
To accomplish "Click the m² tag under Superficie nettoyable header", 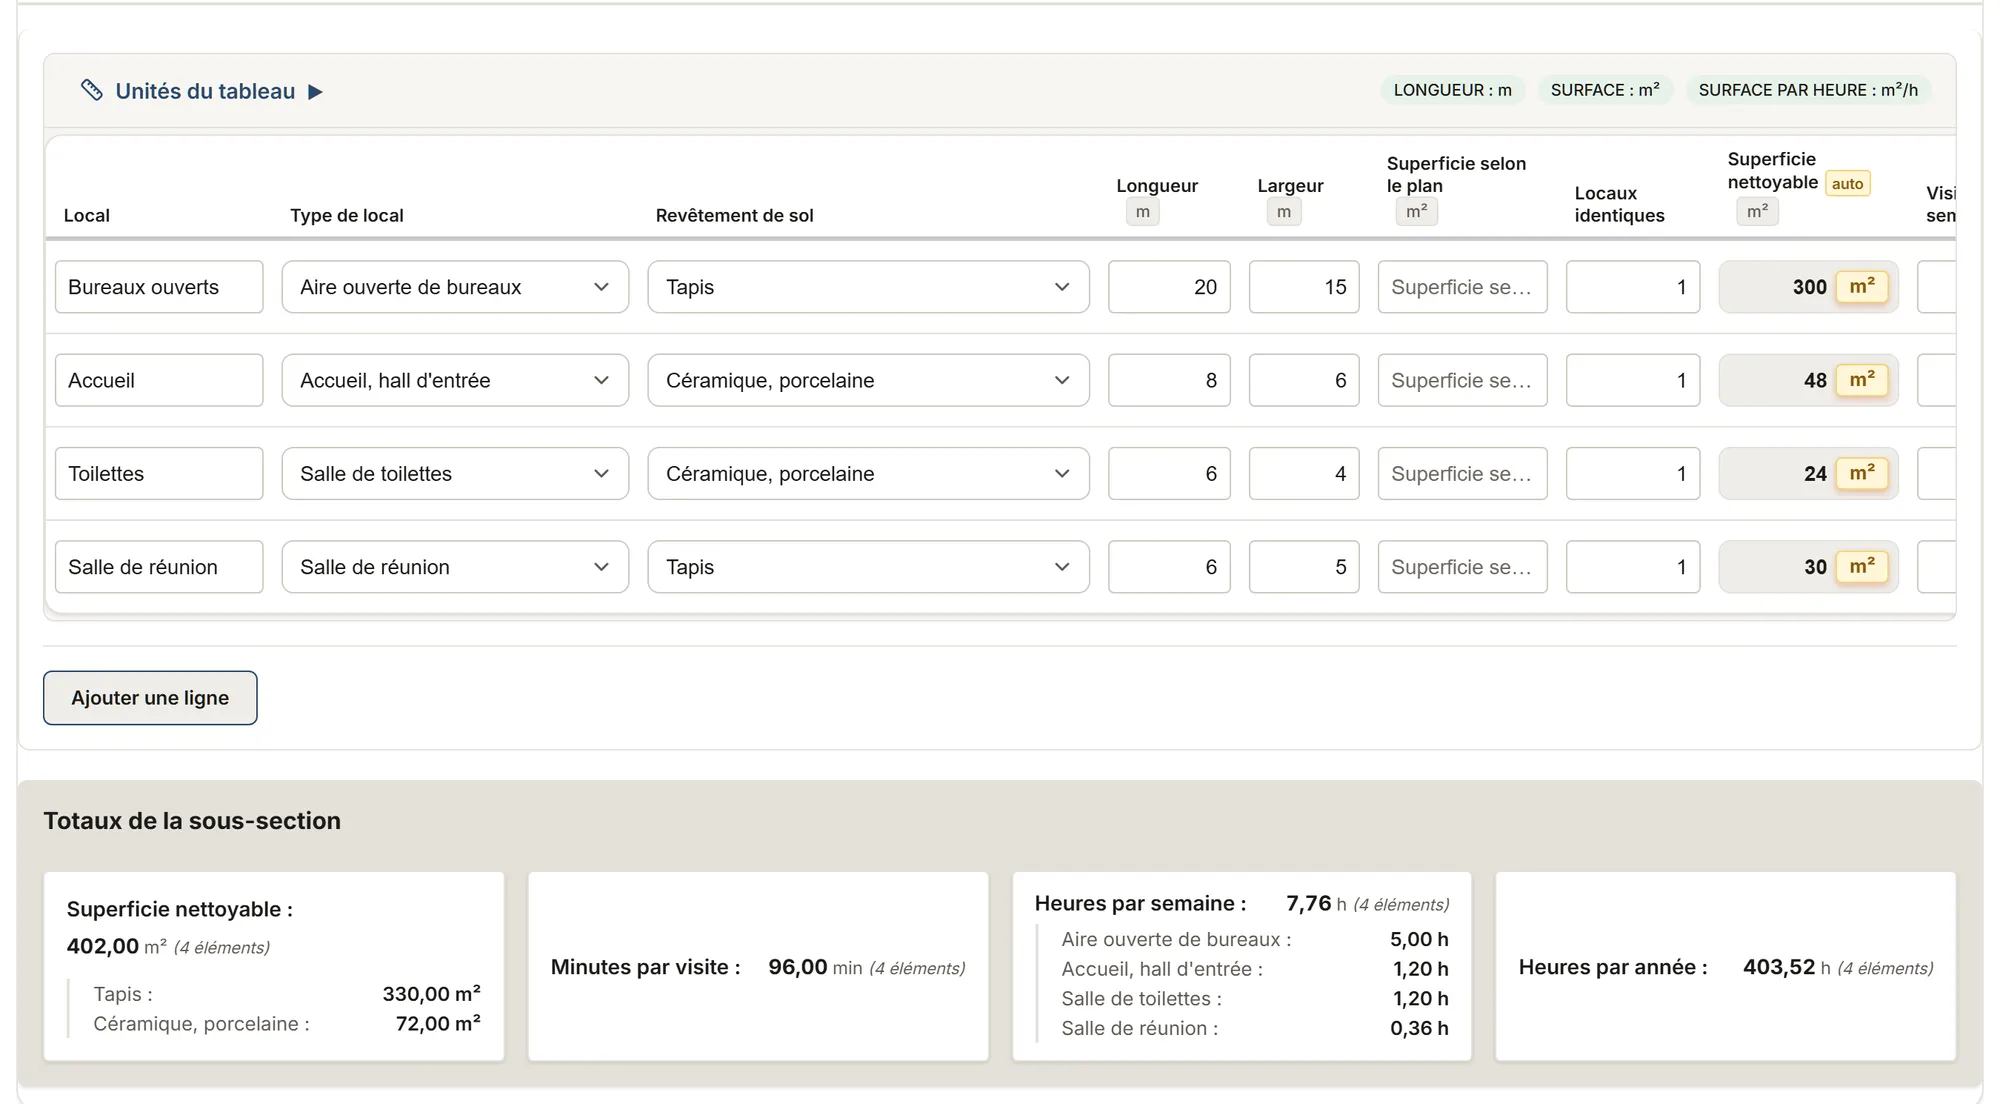I will pyautogui.click(x=1758, y=212).
